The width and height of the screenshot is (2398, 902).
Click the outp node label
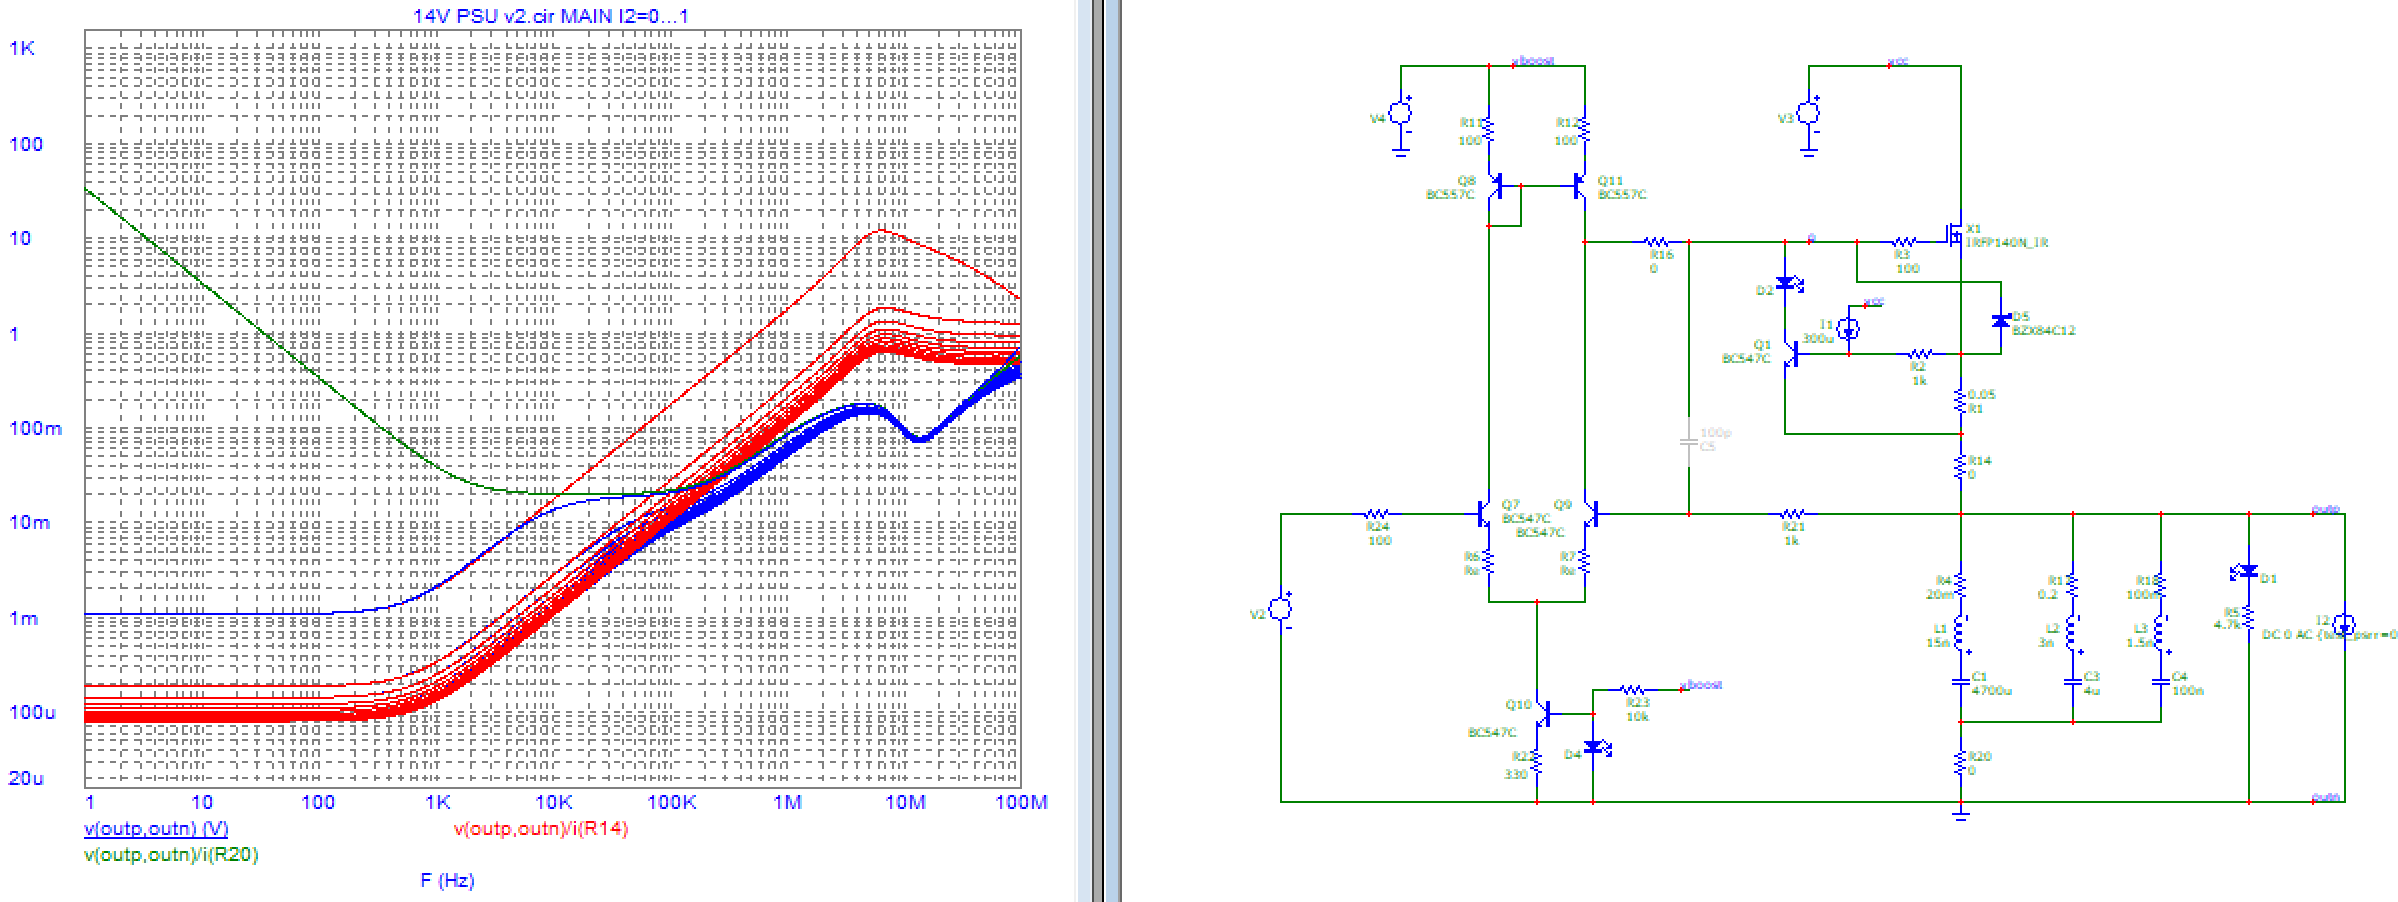pos(2325,509)
